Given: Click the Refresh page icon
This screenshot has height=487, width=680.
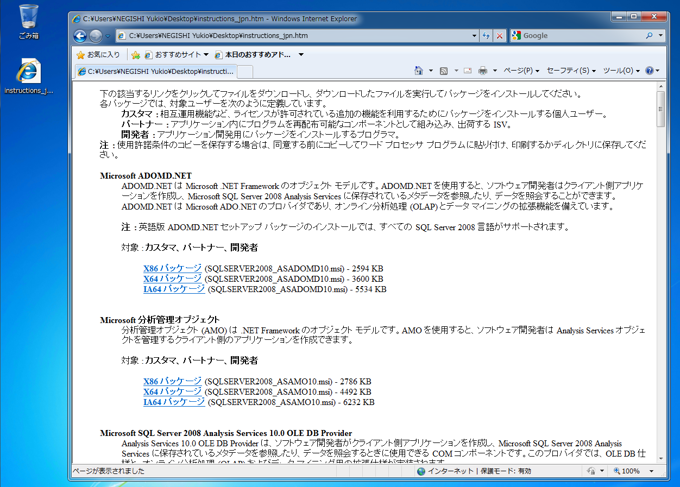Looking at the screenshot, I should point(486,36).
